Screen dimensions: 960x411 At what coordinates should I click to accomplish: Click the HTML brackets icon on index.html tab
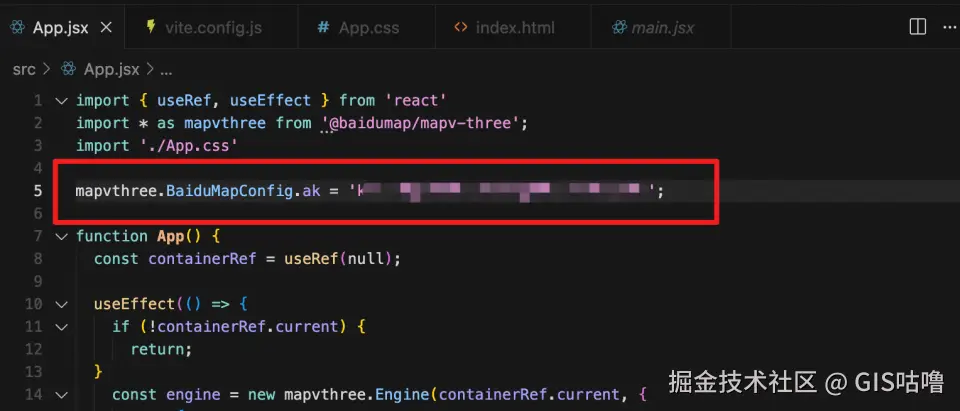[x=460, y=28]
